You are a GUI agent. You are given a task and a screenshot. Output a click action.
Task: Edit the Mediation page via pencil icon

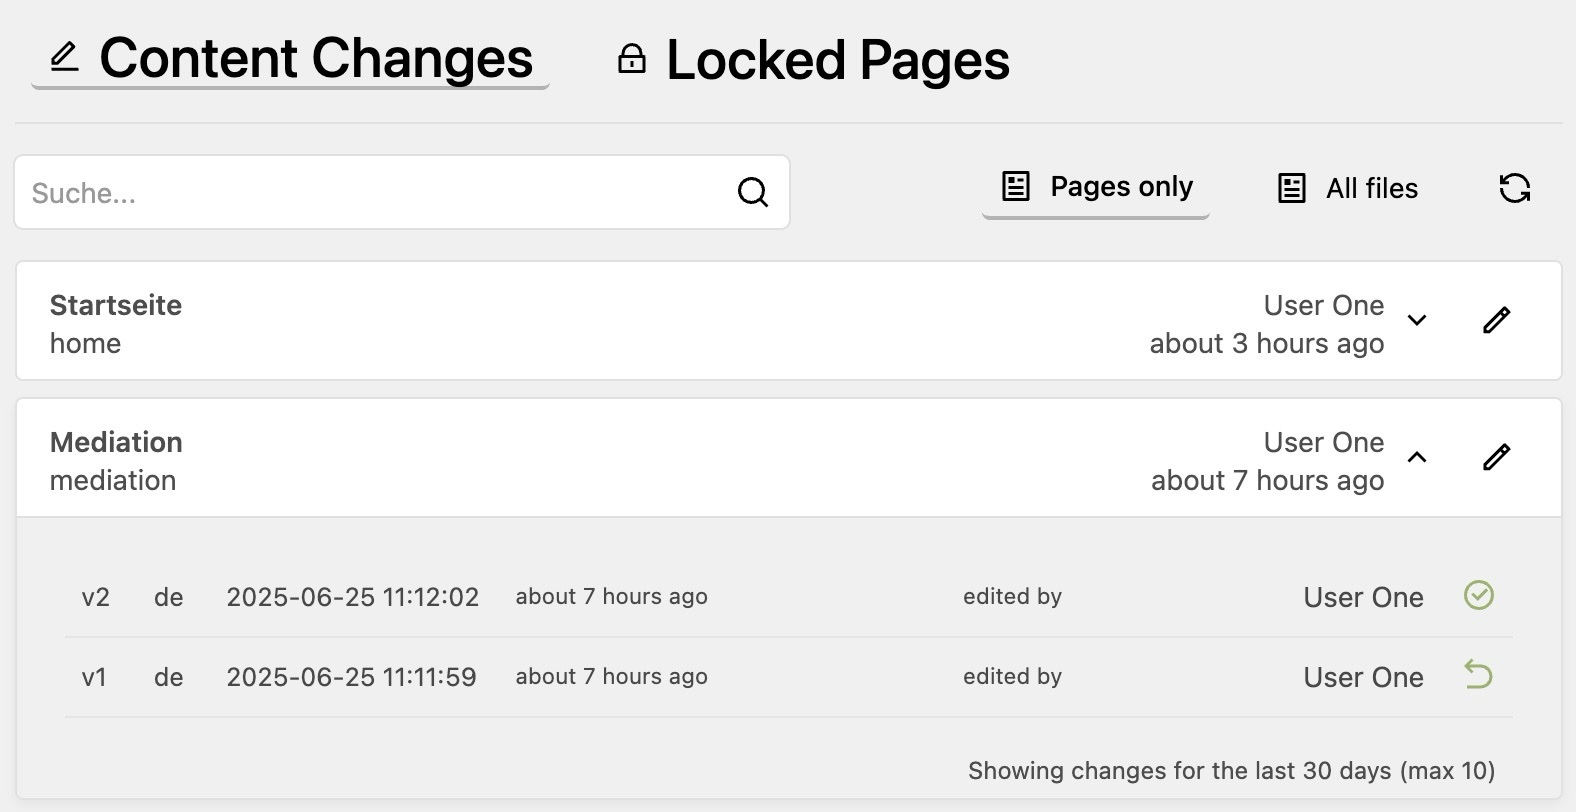pos(1496,457)
